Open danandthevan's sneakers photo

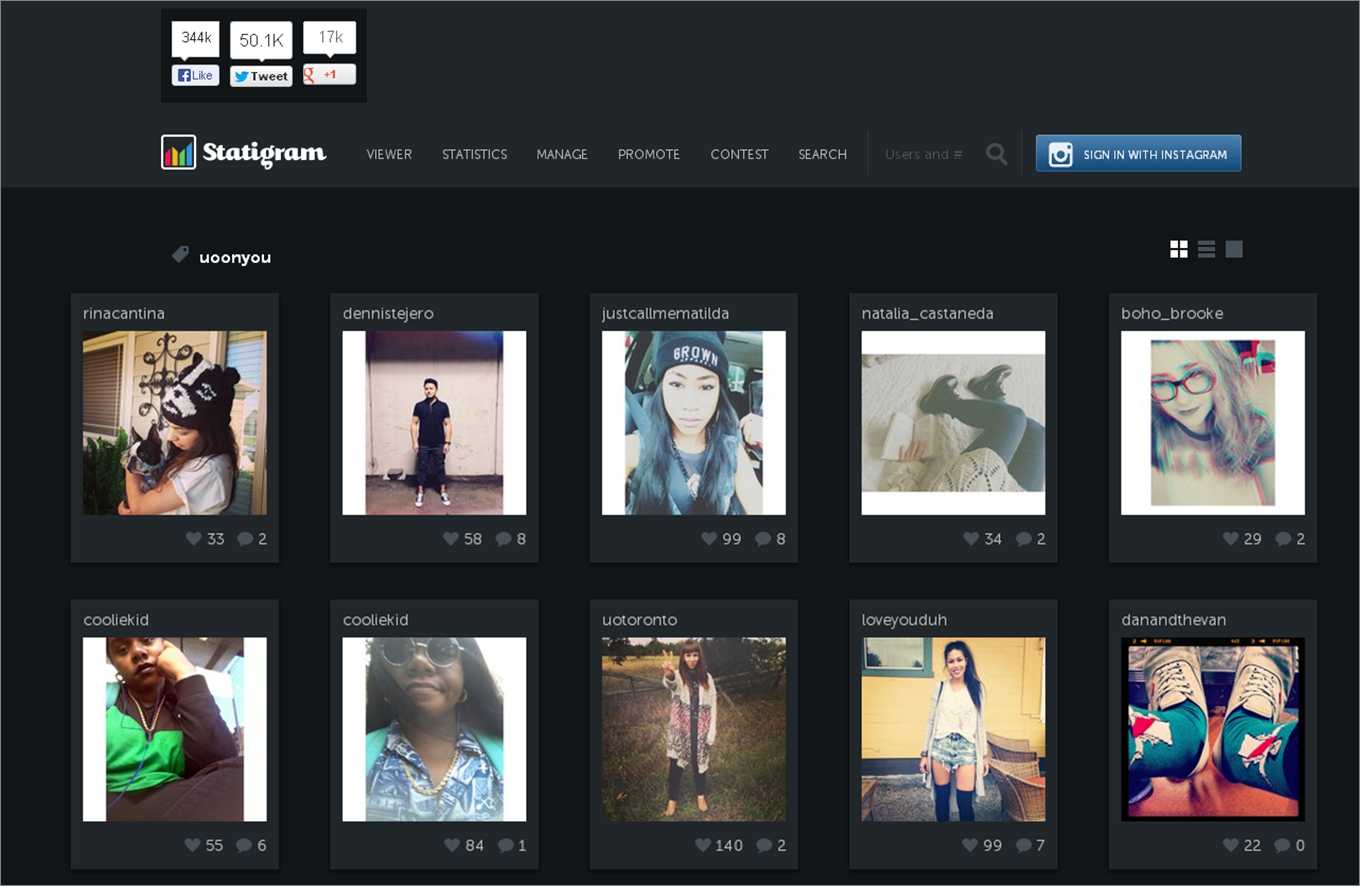[x=1213, y=730]
